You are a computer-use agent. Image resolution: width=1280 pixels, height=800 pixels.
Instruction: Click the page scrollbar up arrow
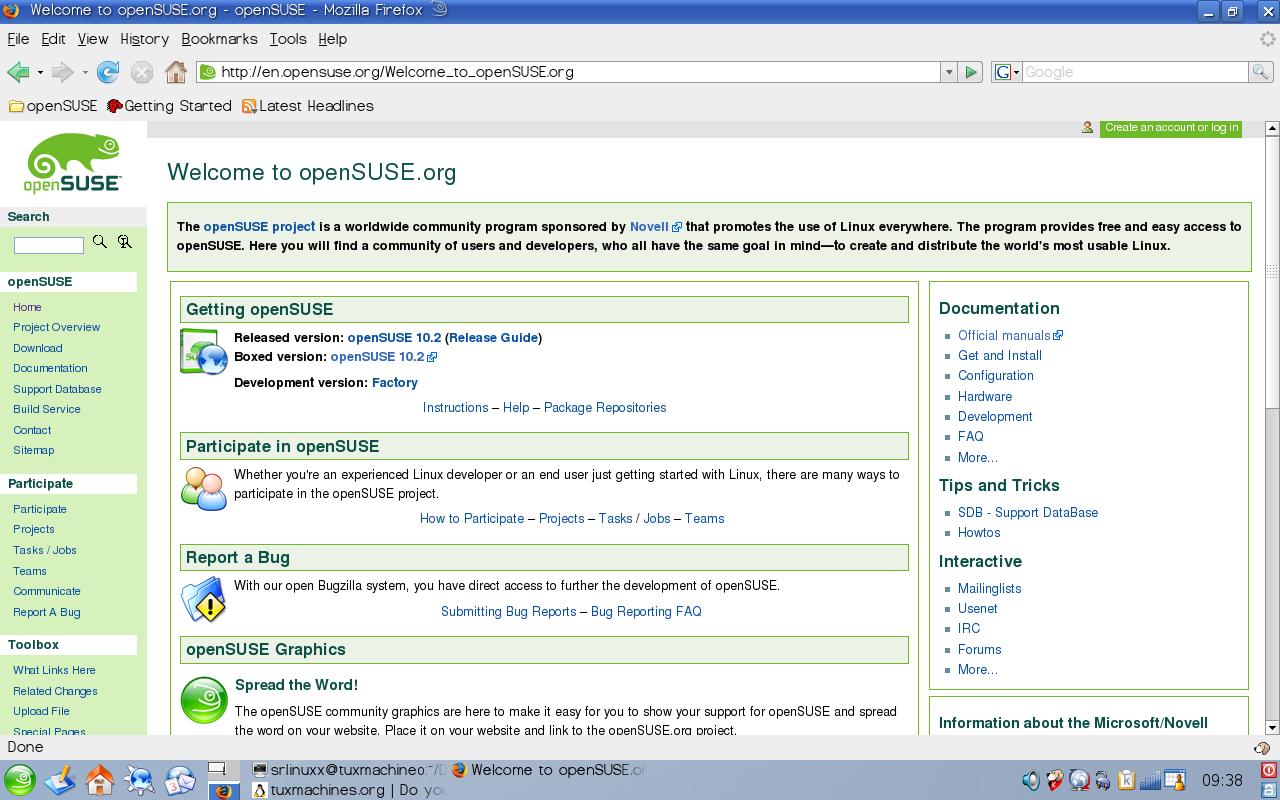coord(1272,128)
